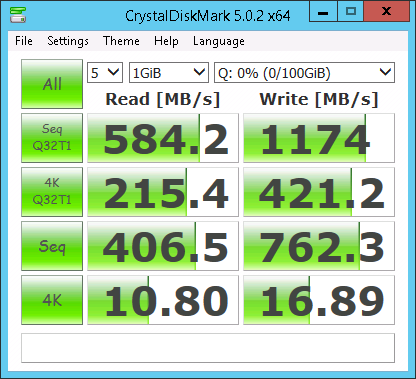Image resolution: width=416 pixels, height=379 pixels.
Task: Click the Seq Q32T1 write result 1174
Action: pos(319,138)
